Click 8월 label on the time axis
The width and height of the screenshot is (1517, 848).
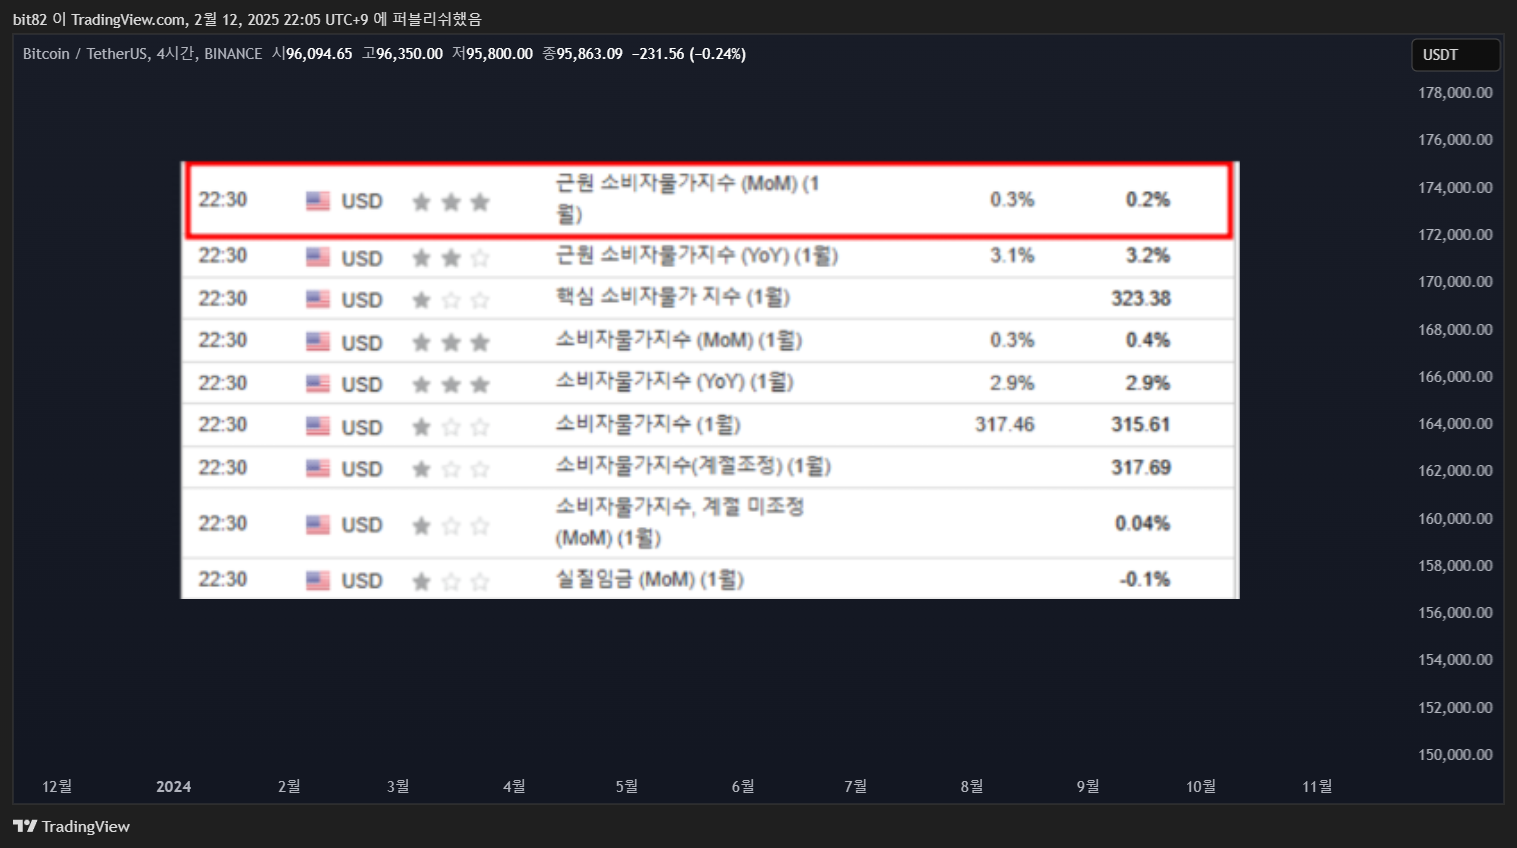[x=972, y=787]
